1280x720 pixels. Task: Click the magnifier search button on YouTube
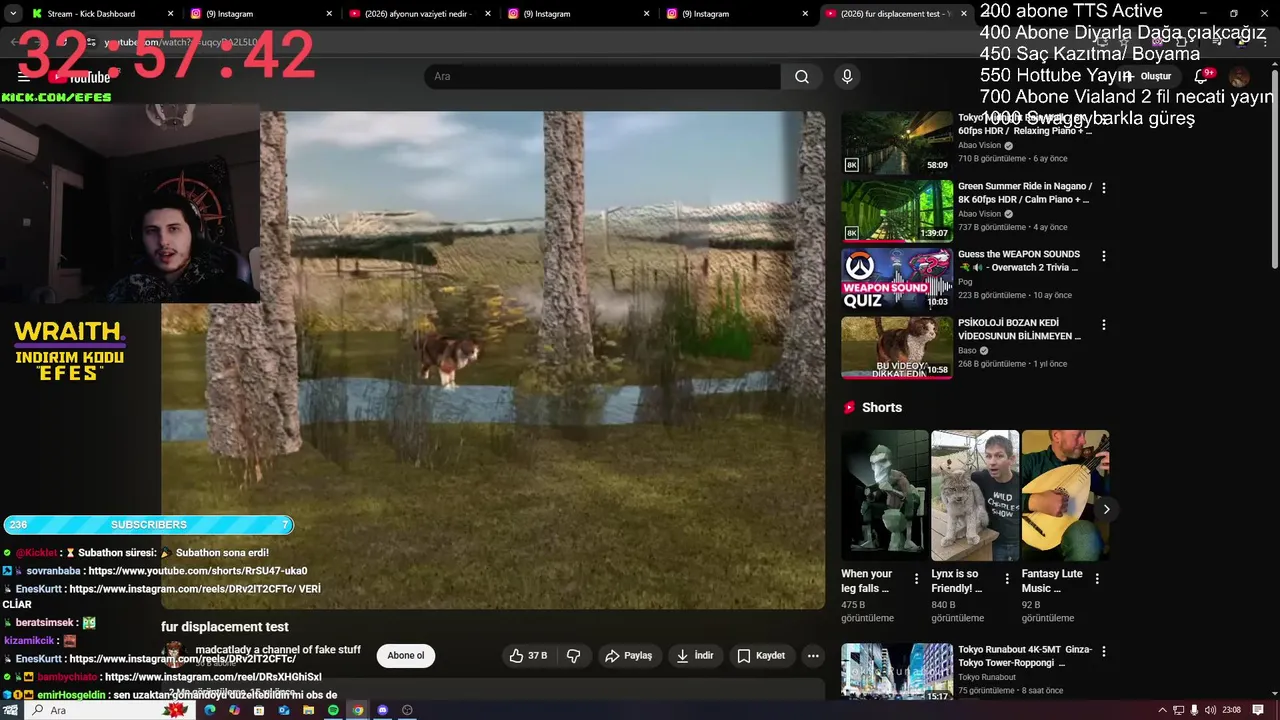pos(802,77)
